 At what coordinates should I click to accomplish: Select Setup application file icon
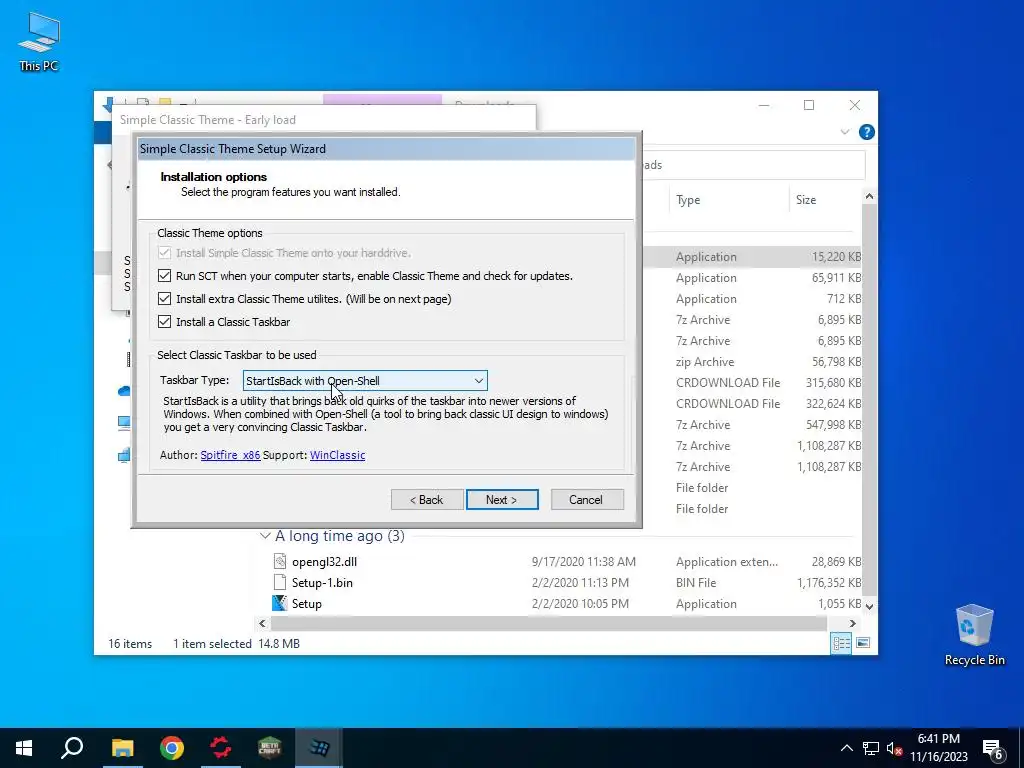pyautogui.click(x=280, y=603)
